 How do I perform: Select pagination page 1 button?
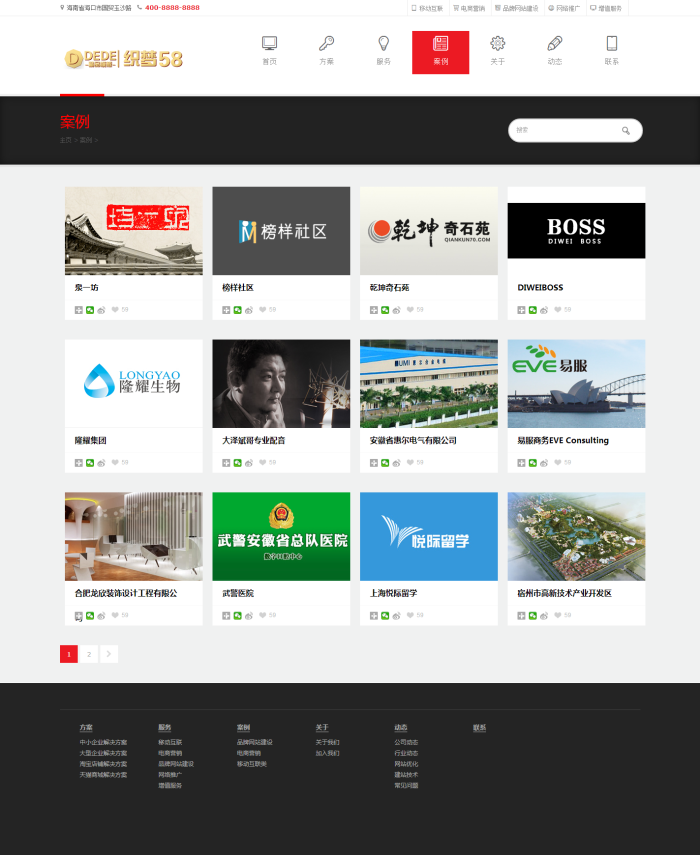(69, 654)
